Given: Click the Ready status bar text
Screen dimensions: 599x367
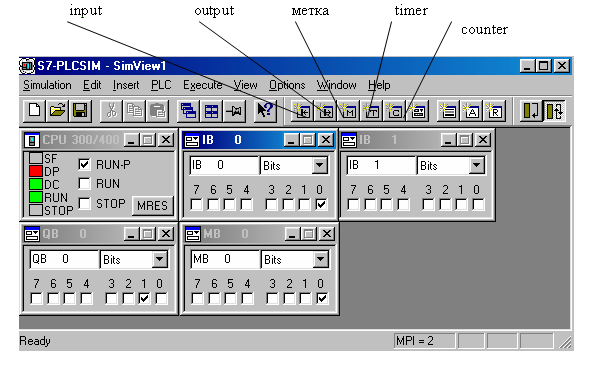Looking at the screenshot, I should (x=35, y=341).
